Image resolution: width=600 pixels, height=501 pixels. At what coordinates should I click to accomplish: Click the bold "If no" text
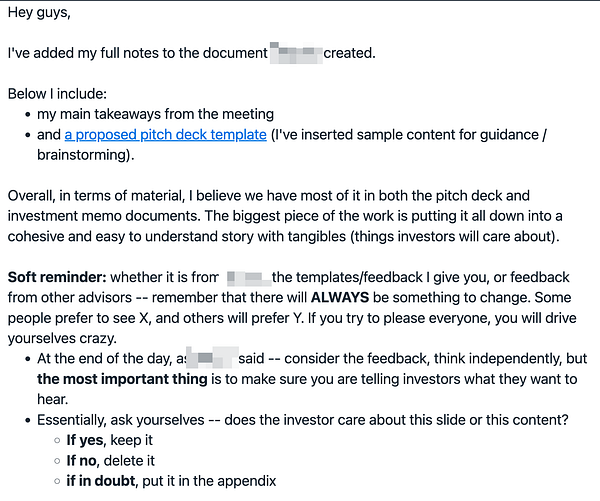[81, 460]
